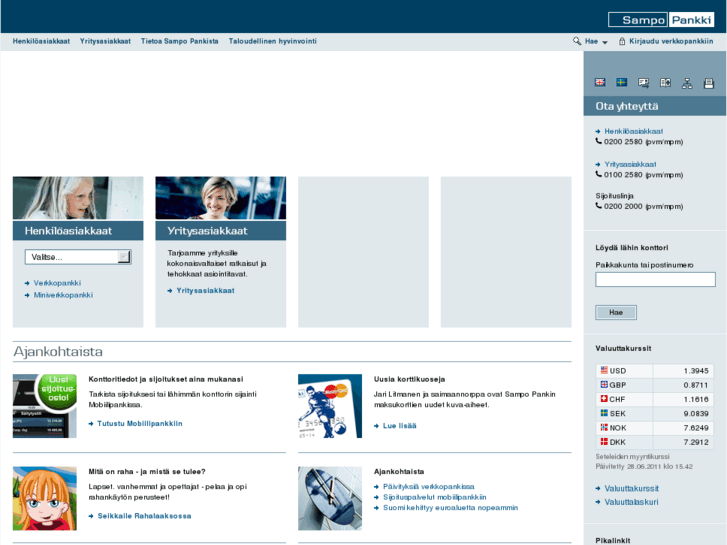Click the Uusia korttikuoseja headline
The width and height of the screenshot is (727, 545).
tap(409, 379)
